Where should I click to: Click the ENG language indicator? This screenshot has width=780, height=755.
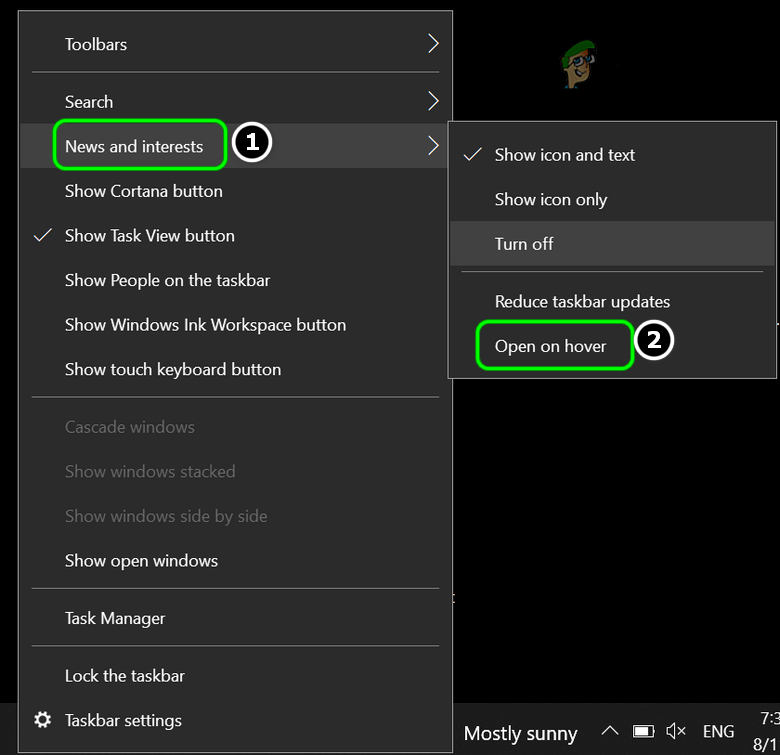click(718, 732)
